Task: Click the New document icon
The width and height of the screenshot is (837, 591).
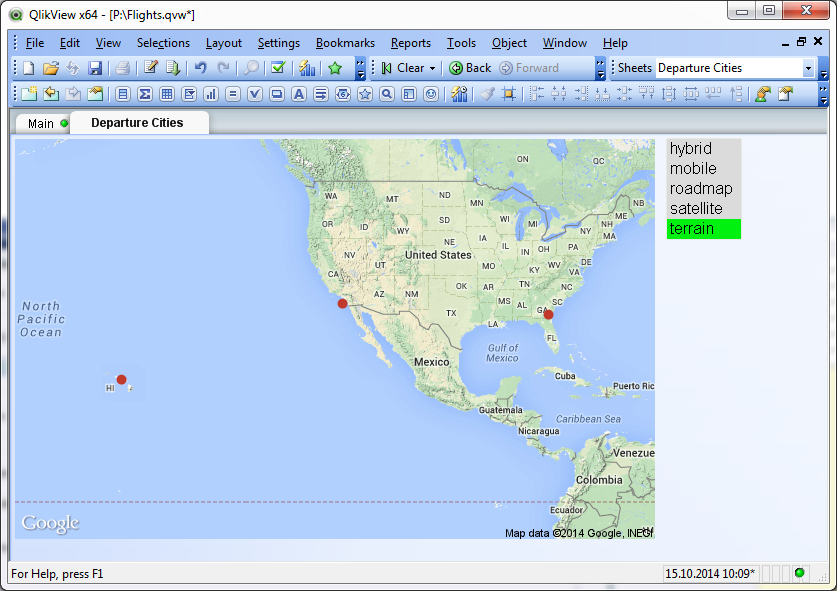Action: 28,68
